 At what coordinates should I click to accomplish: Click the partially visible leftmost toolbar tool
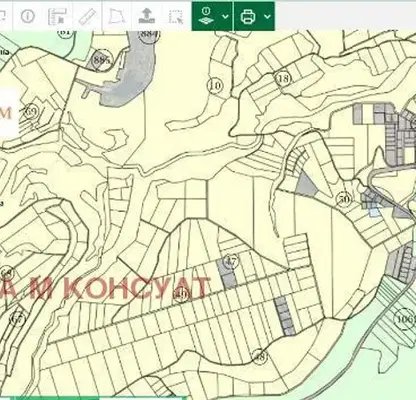pyautogui.click(x=3, y=16)
